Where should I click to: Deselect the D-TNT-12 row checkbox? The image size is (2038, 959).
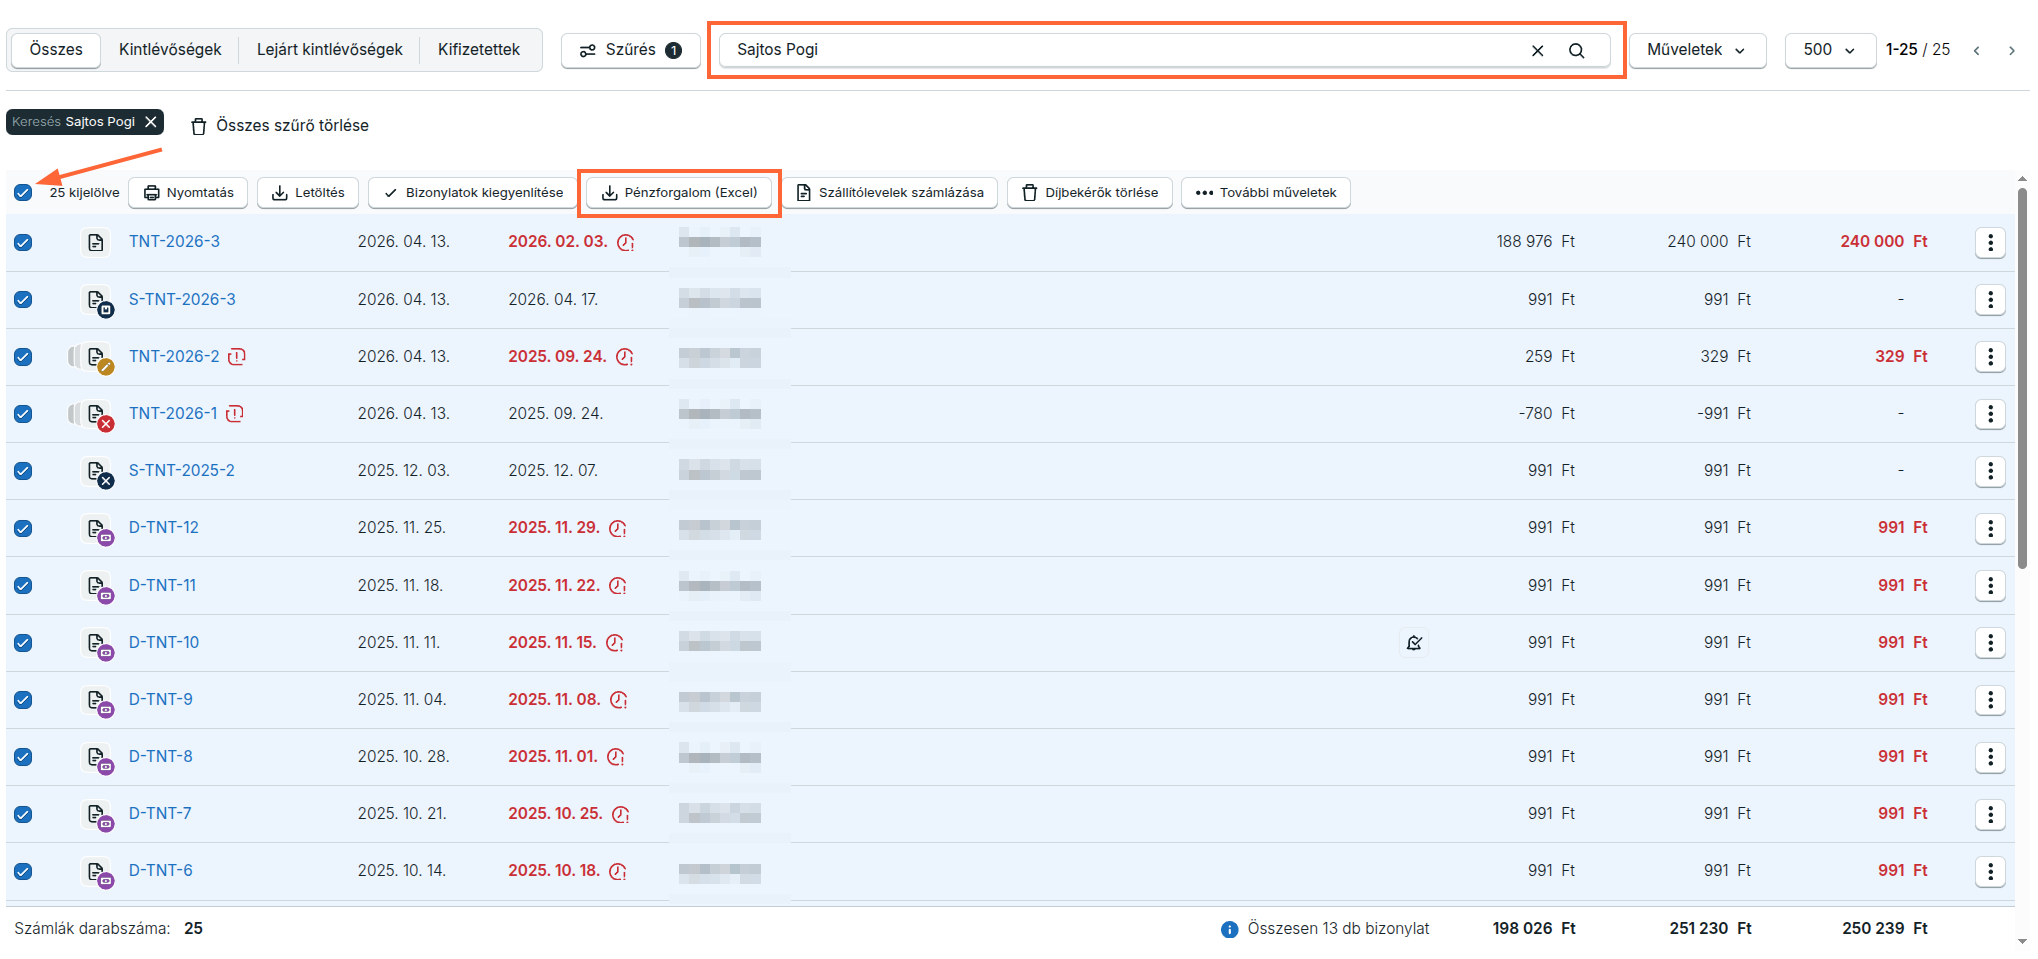23,528
